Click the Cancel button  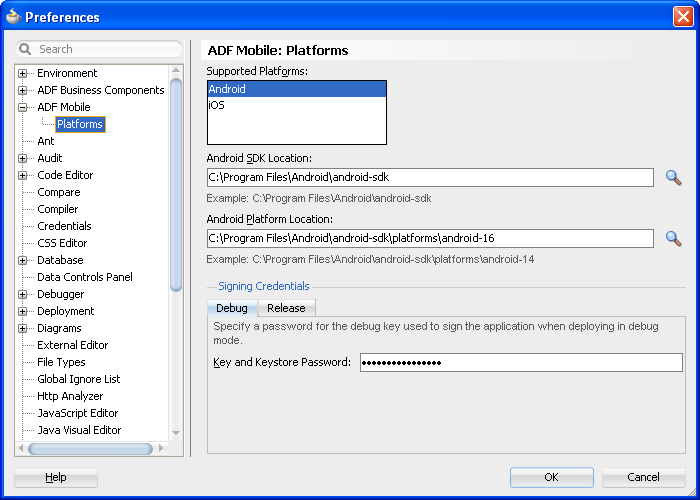point(643,477)
